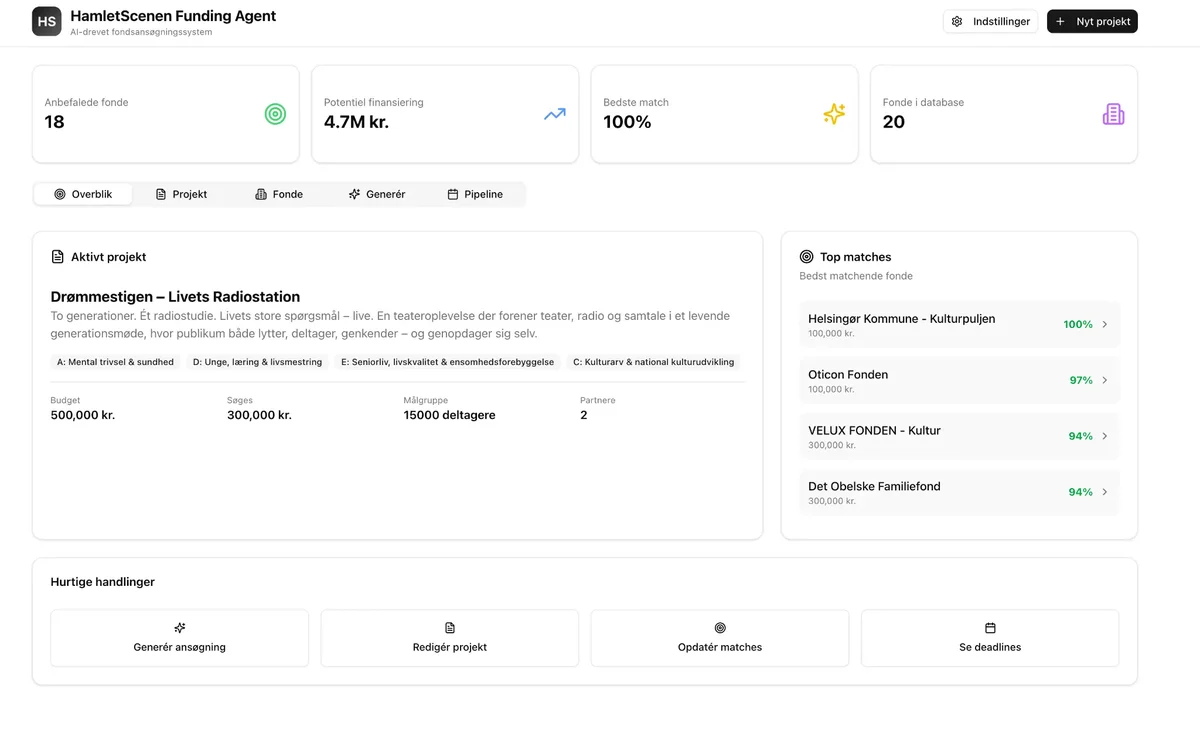The image size is (1200, 730).
Task: Click the tag A: Mental trivsel & sundhed
Action: (x=115, y=362)
